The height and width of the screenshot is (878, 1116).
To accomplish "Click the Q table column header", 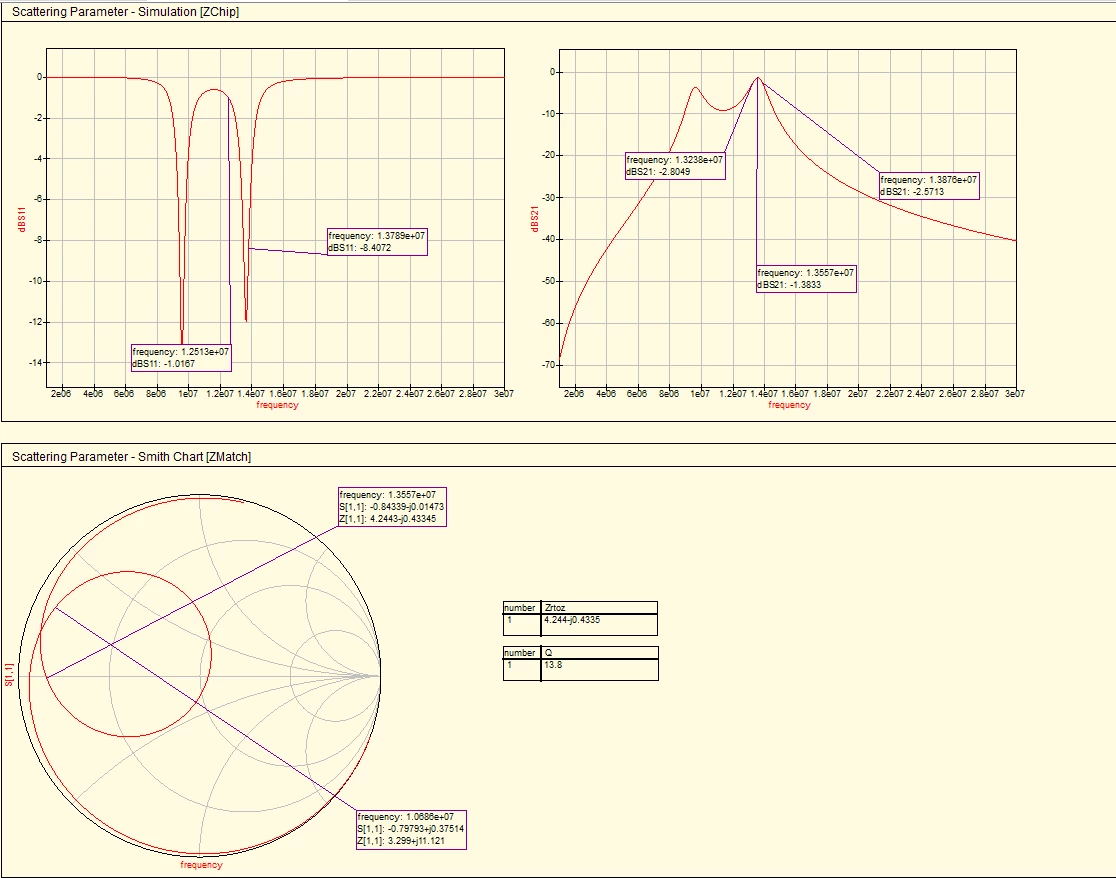I will click(599, 652).
